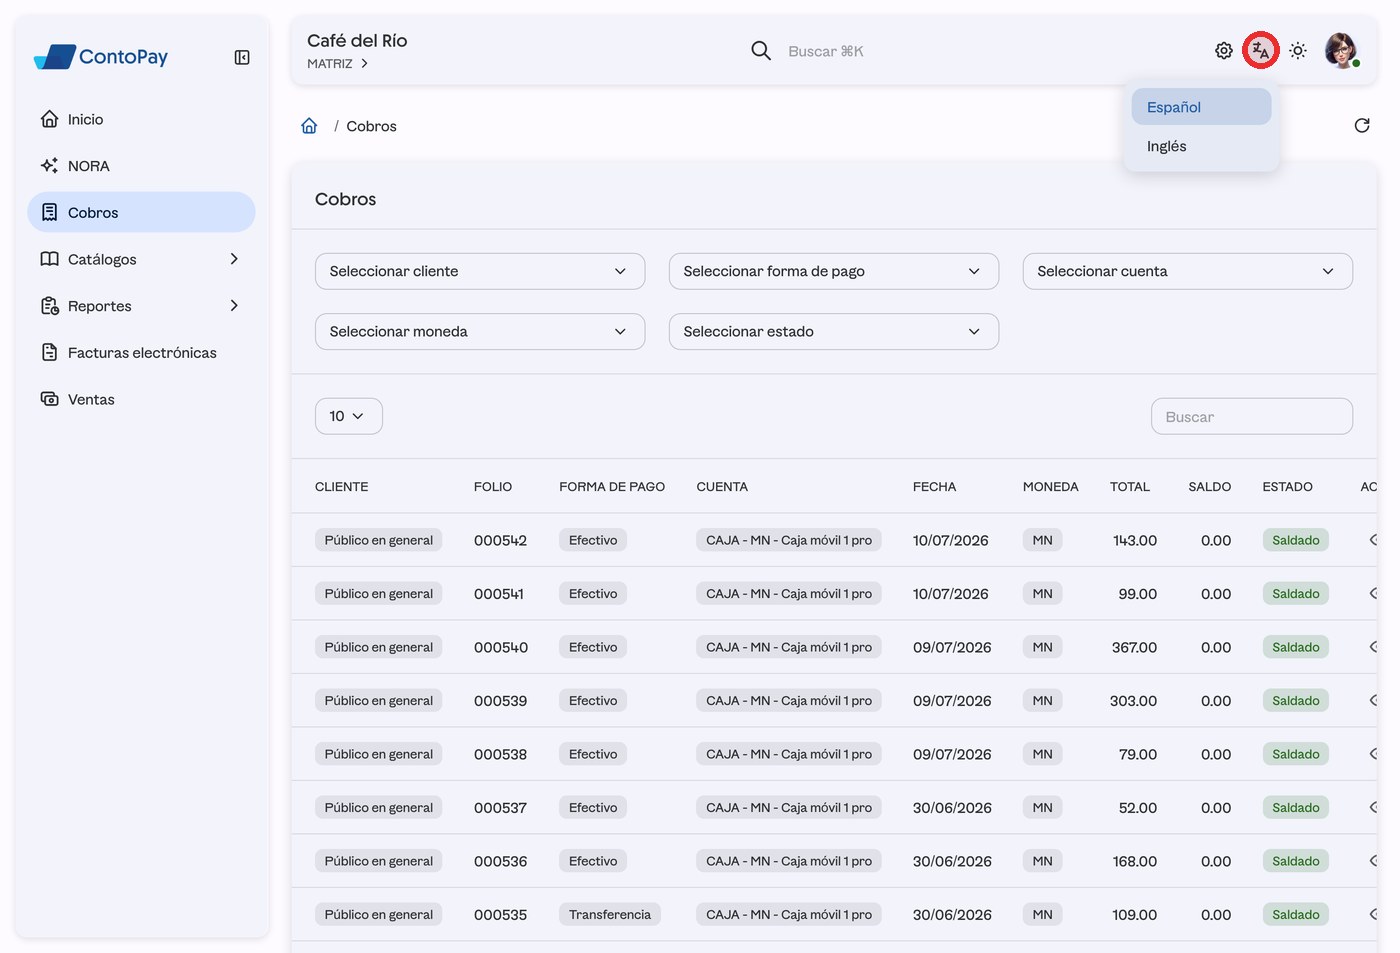Click folio 000535
1400x953 pixels.
pos(500,915)
